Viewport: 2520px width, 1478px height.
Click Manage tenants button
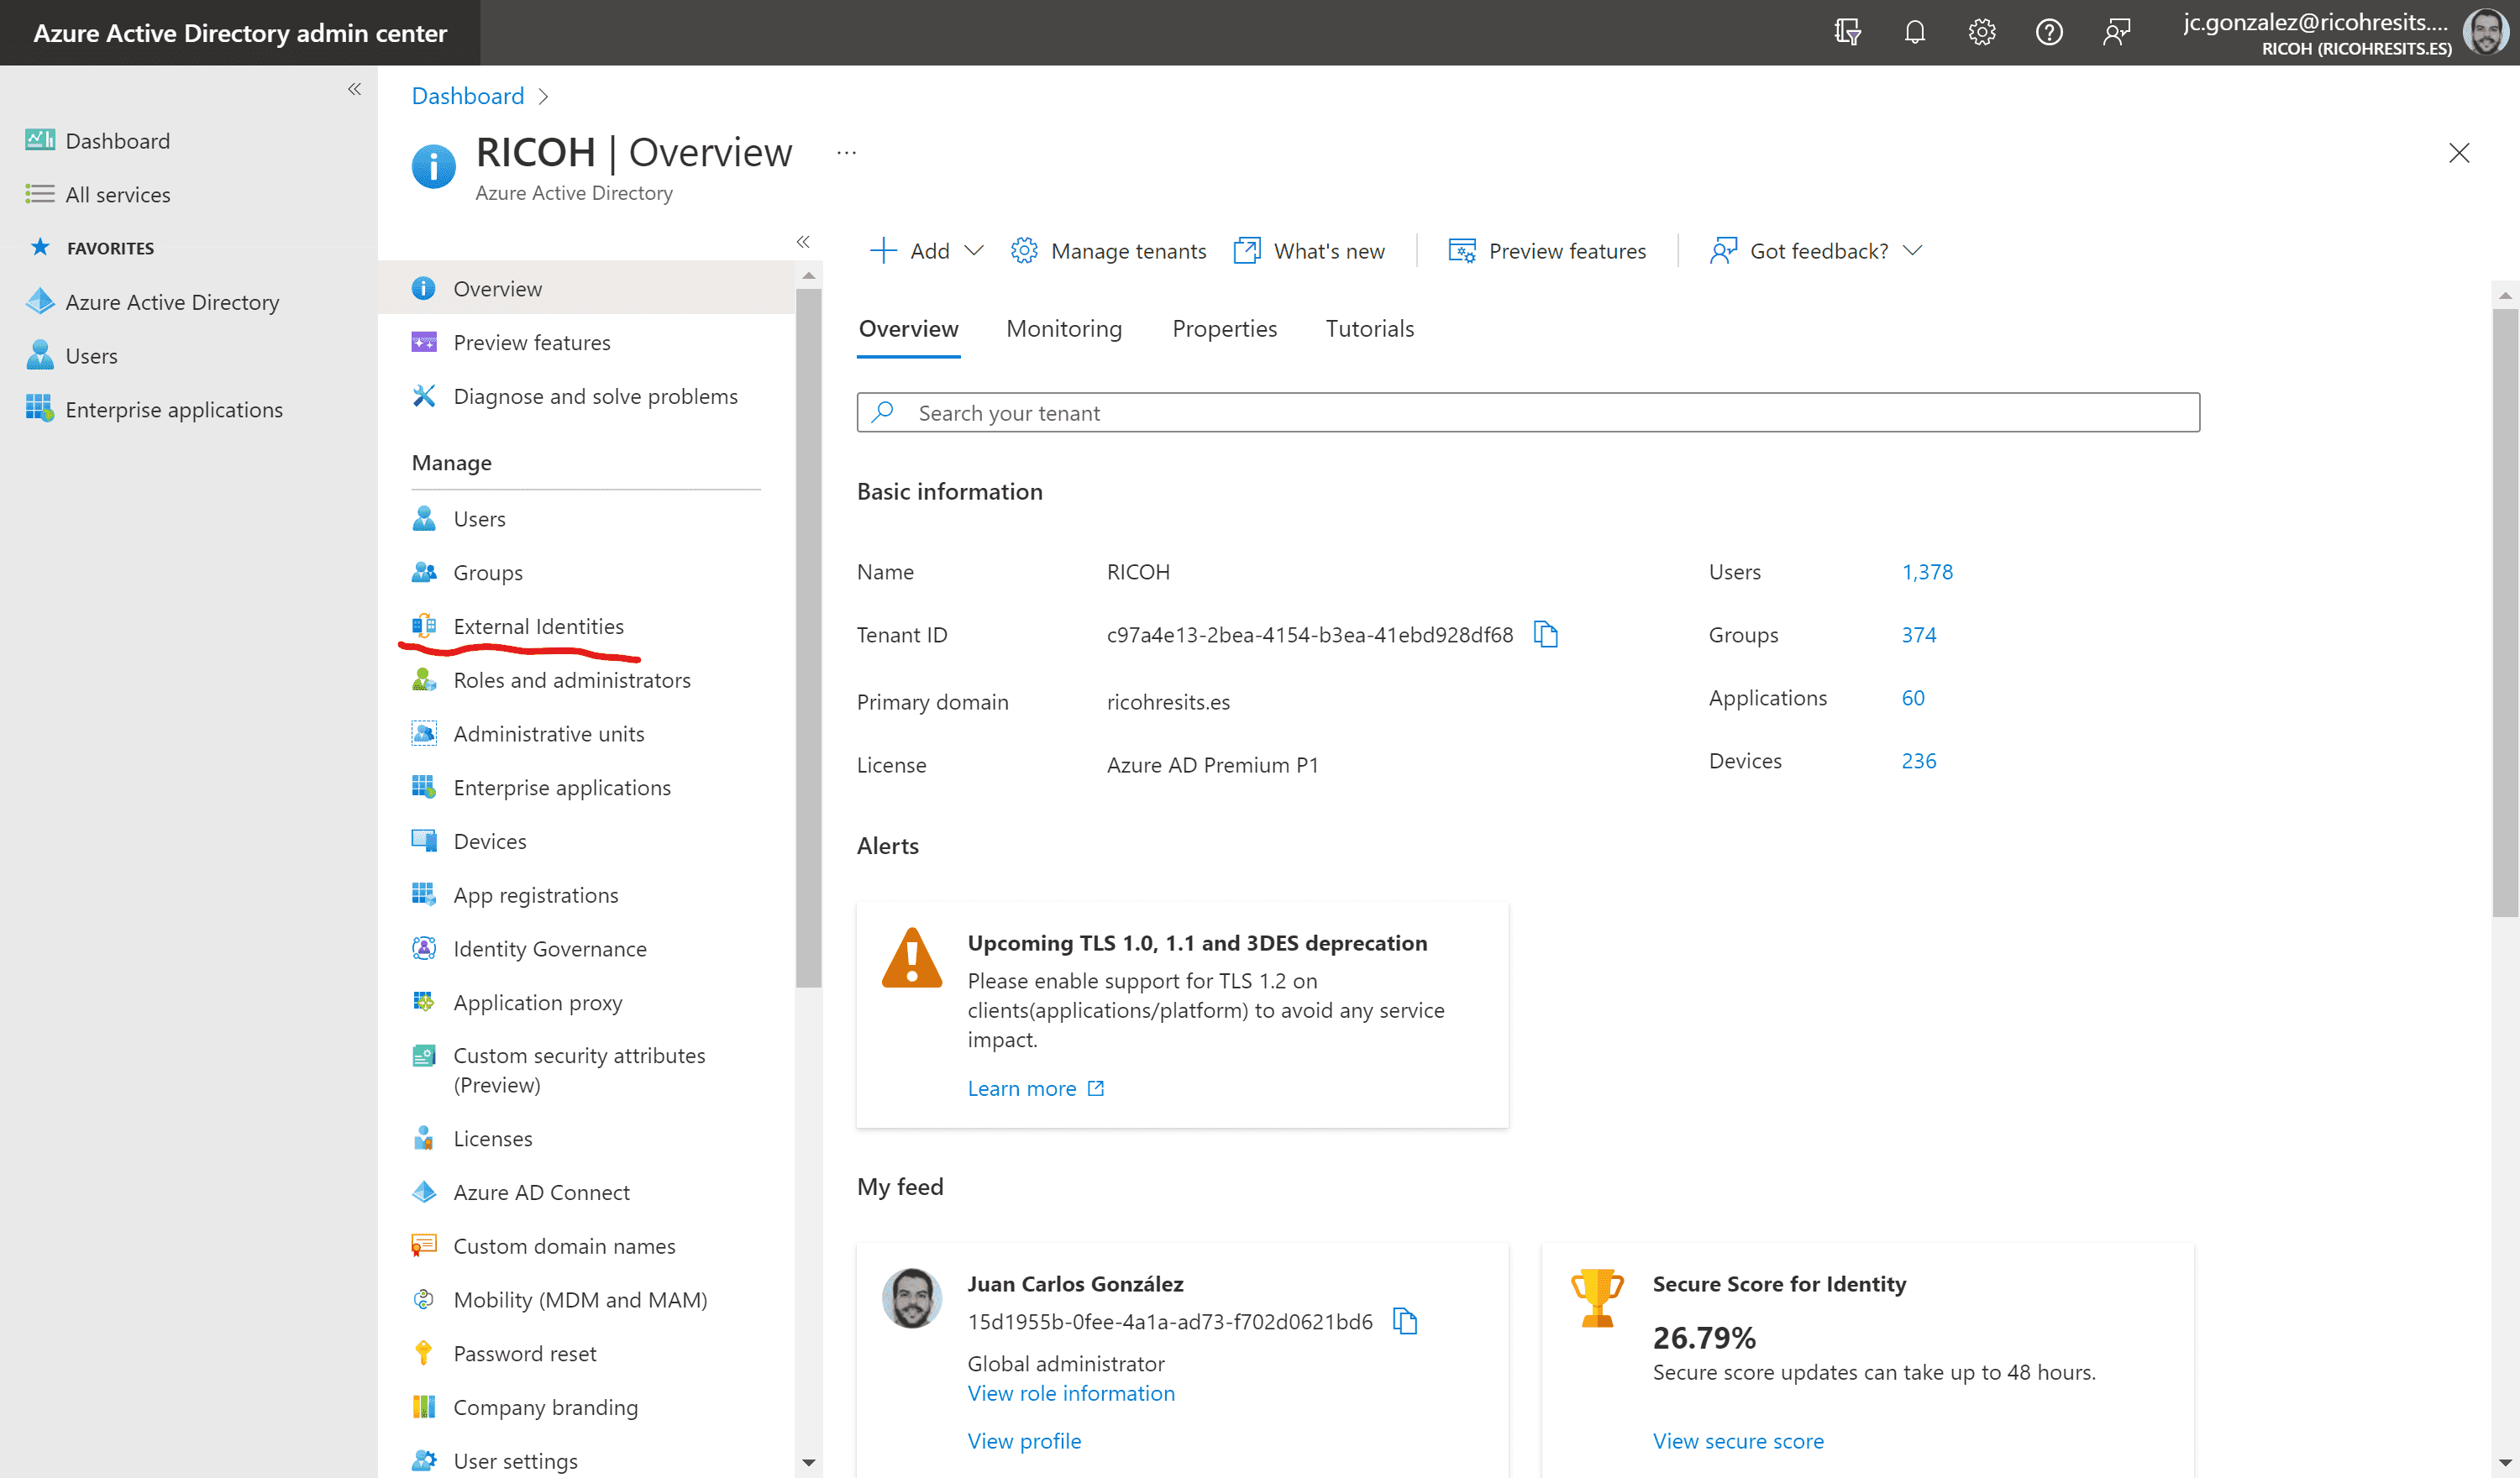pyautogui.click(x=1108, y=250)
